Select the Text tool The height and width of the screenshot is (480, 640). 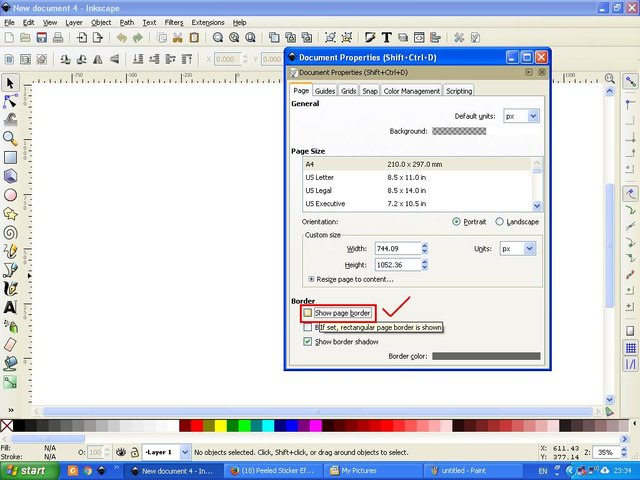[10, 307]
